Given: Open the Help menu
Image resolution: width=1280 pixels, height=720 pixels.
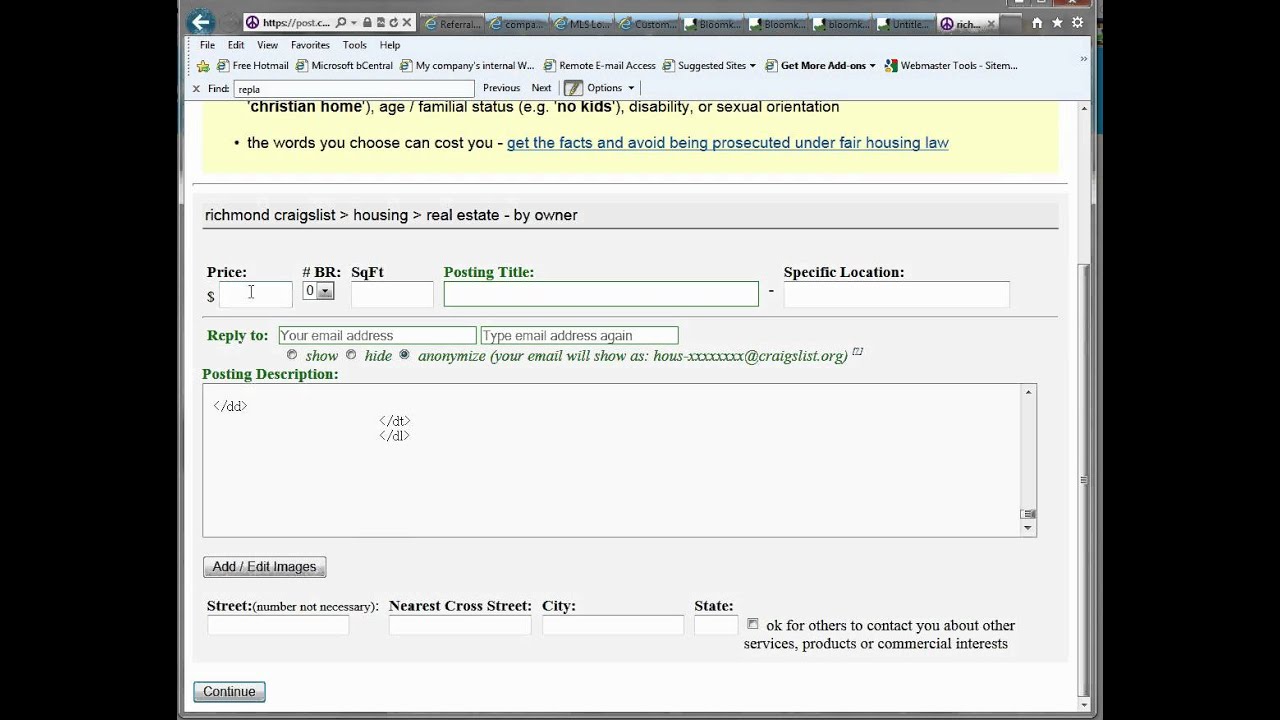Looking at the screenshot, I should pos(390,45).
